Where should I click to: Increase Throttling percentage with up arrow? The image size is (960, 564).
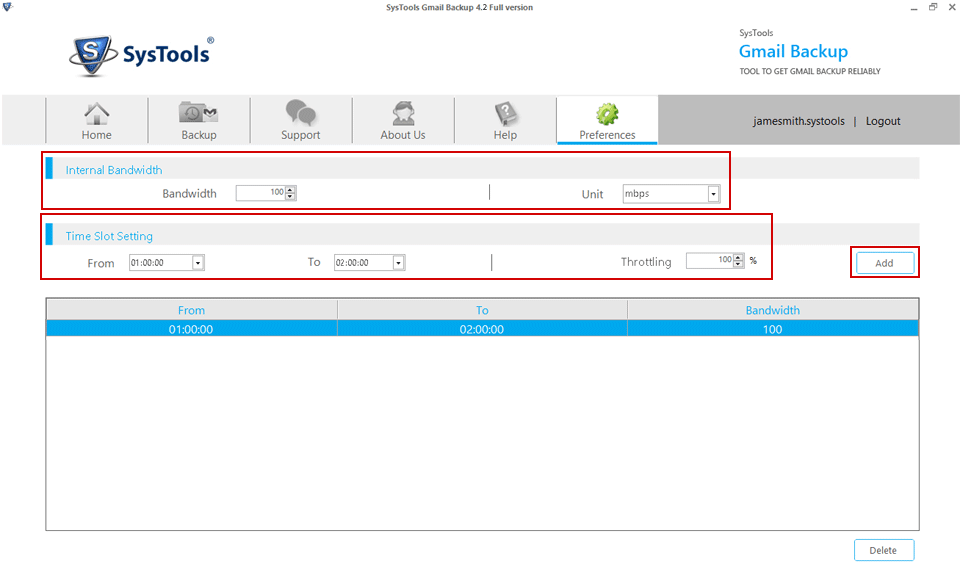pyautogui.click(x=738, y=257)
